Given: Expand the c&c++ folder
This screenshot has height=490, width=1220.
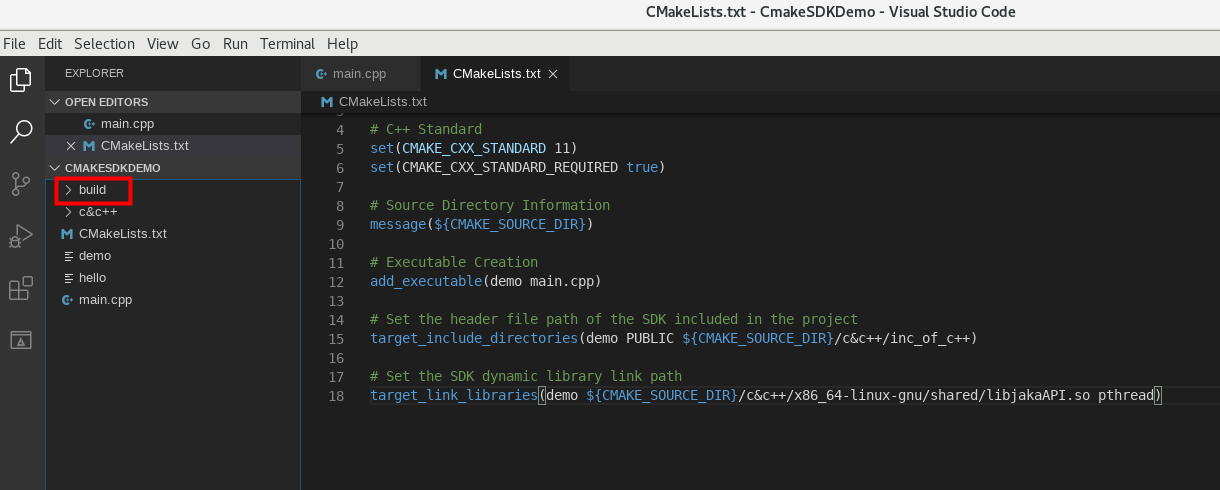Looking at the screenshot, I should (97, 212).
